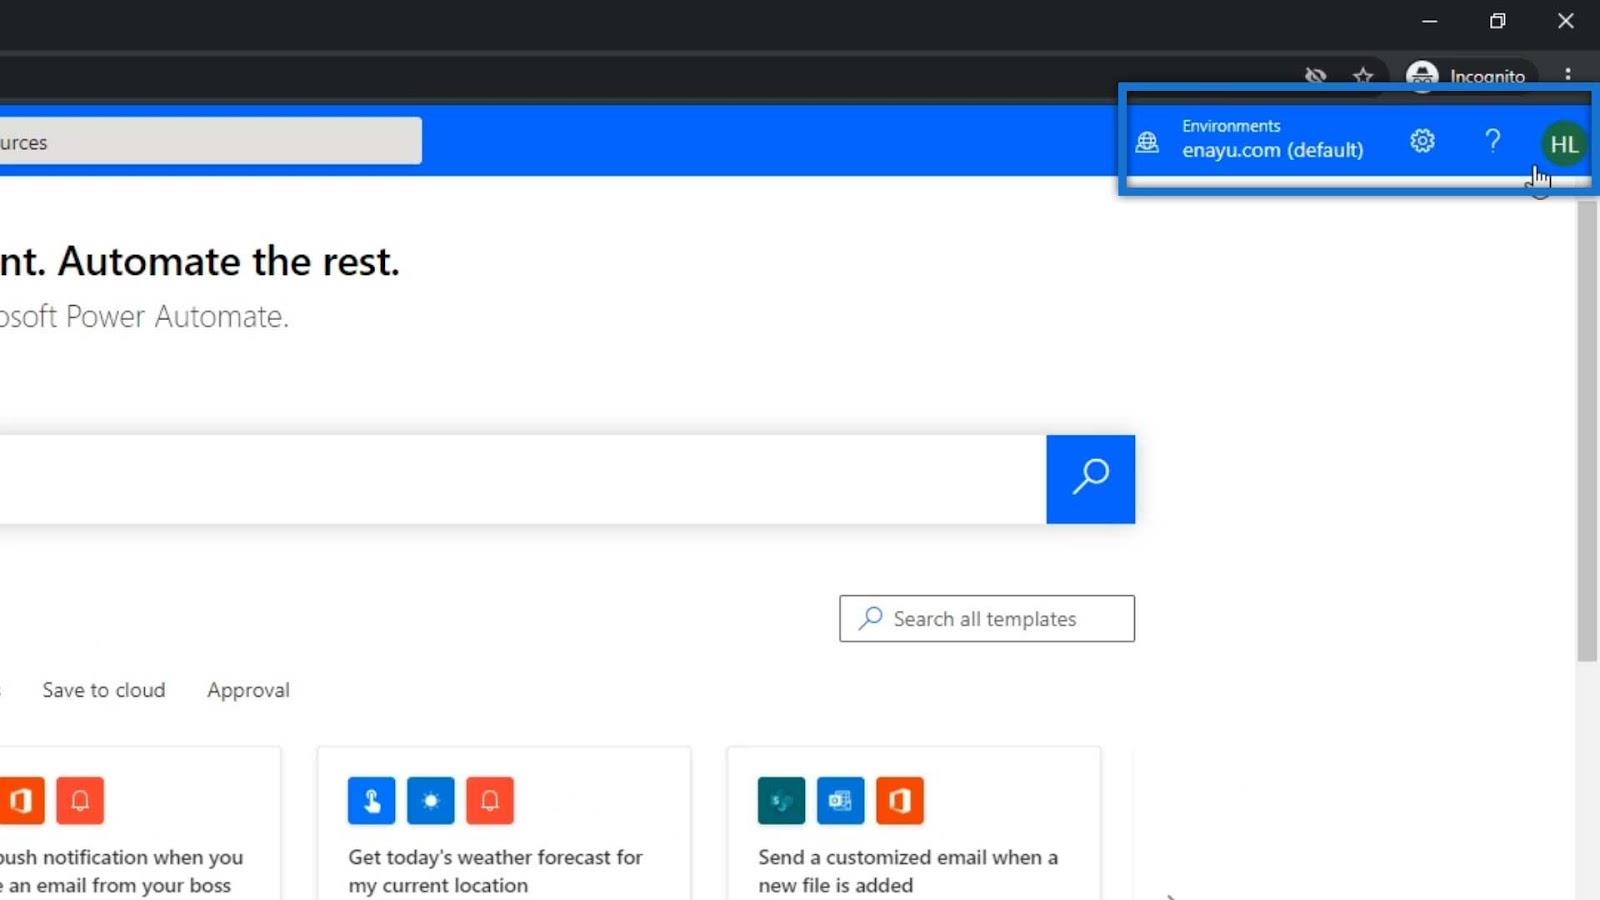This screenshot has width=1600, height=900.
Task: Expand the enayu.com (default) environment picker
Action: pyautogui.click(x=1272, y=139)
